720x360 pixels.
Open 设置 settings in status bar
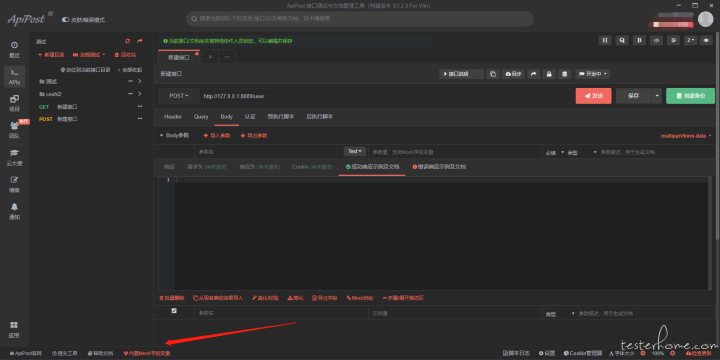pos(547,354)
